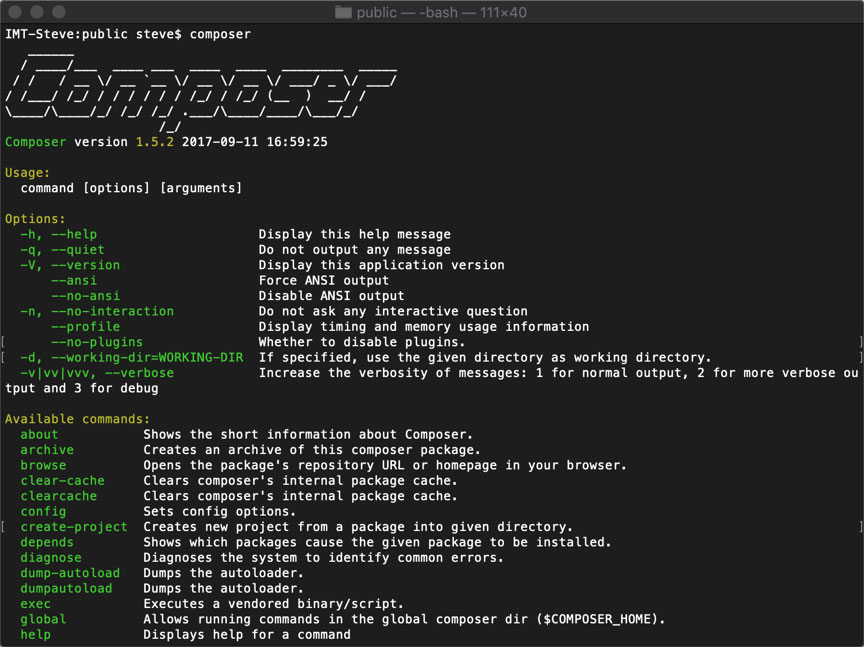This screenshot has width=864, height=647.
Task: Click 'Do not ask any interactive question' text
Action: point(393,311)
